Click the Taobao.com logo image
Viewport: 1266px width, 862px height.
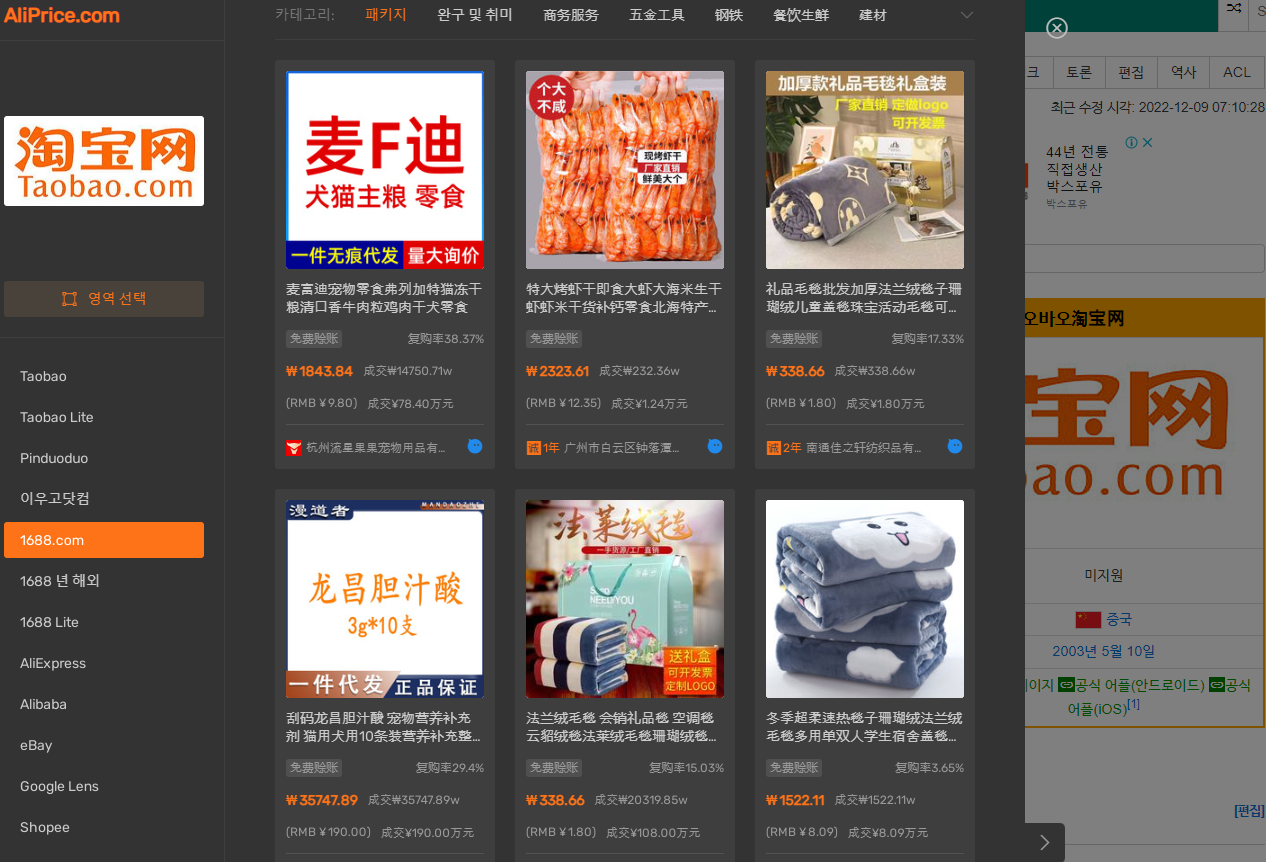[x=104, y=161]
